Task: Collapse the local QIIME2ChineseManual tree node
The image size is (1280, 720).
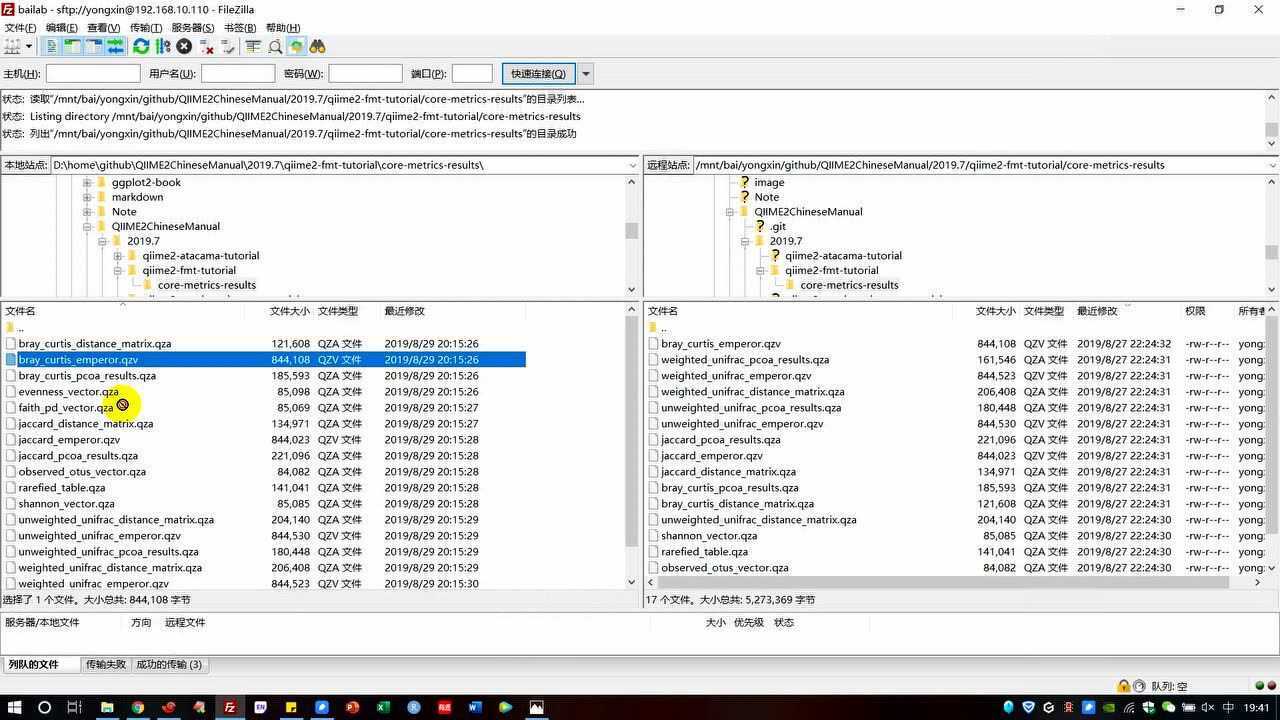Action: coord(87,227)
